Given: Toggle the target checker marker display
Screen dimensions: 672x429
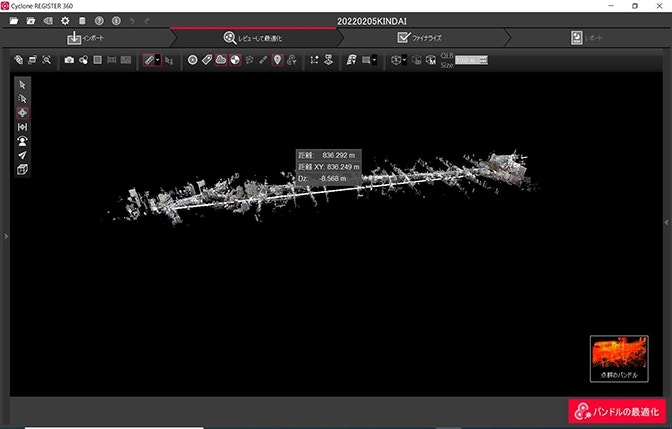Looking at the screenshot, I should point(235,60).
